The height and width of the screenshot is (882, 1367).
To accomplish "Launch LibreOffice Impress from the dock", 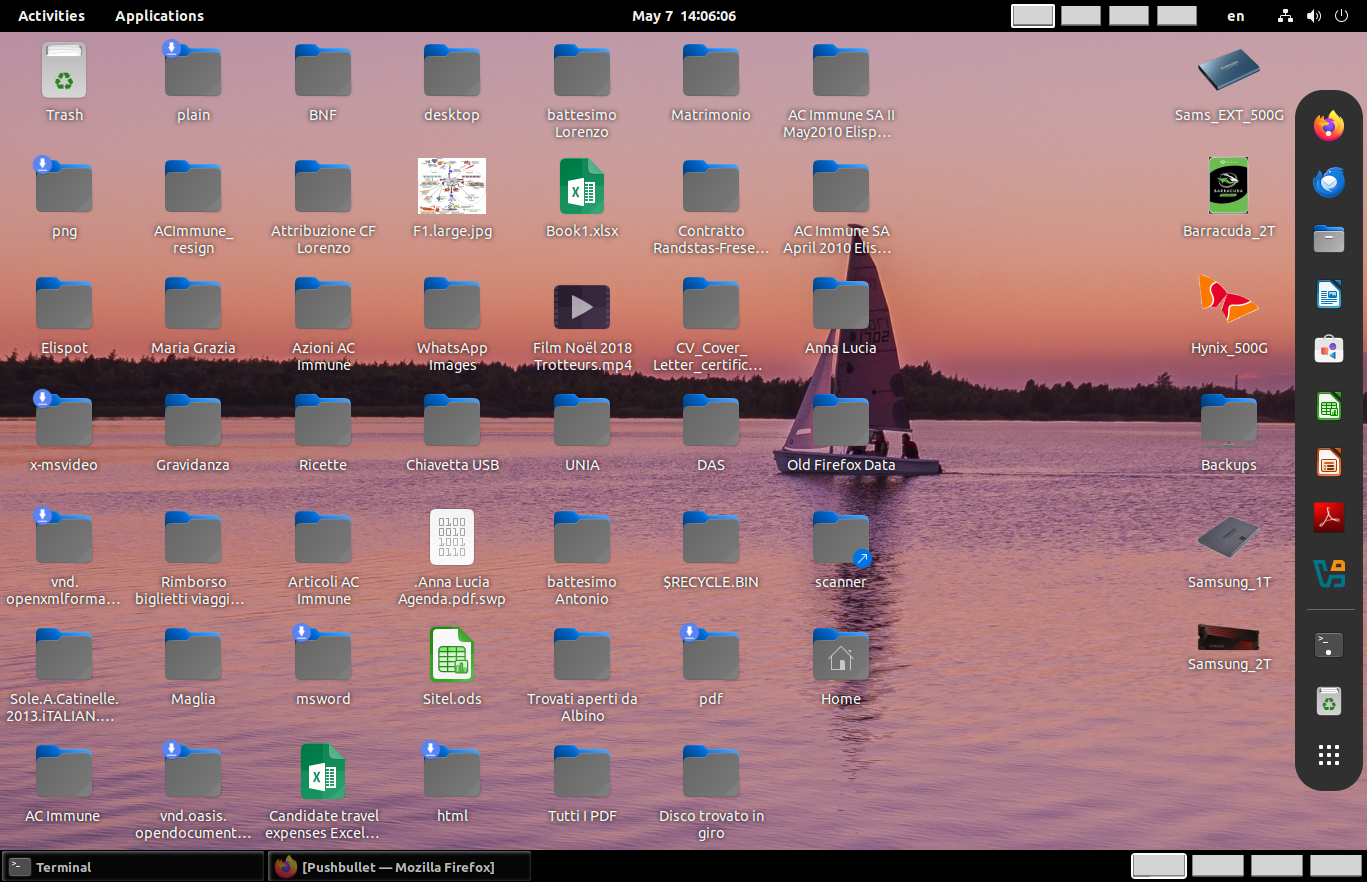I will point(1328,462).
